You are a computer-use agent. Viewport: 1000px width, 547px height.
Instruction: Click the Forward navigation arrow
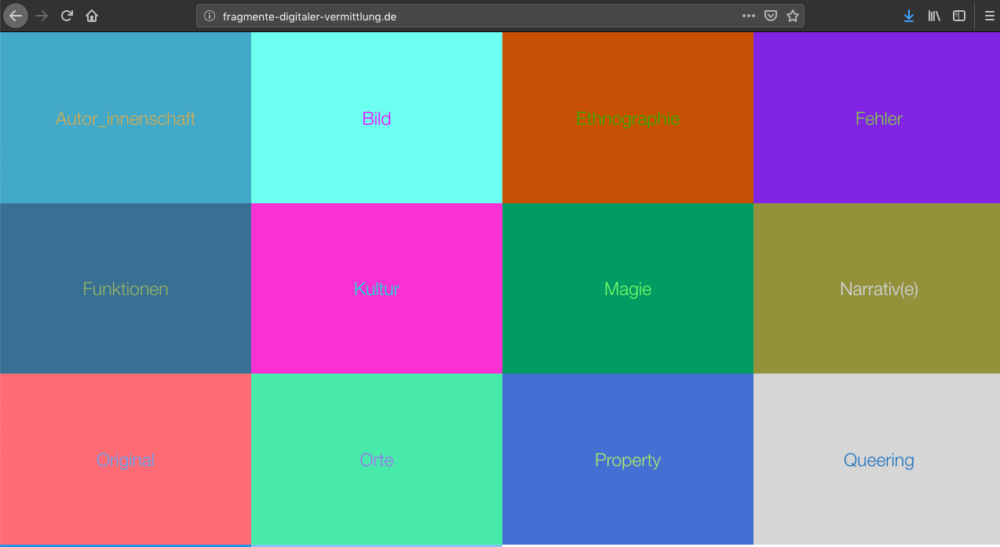tap(42, 16)
